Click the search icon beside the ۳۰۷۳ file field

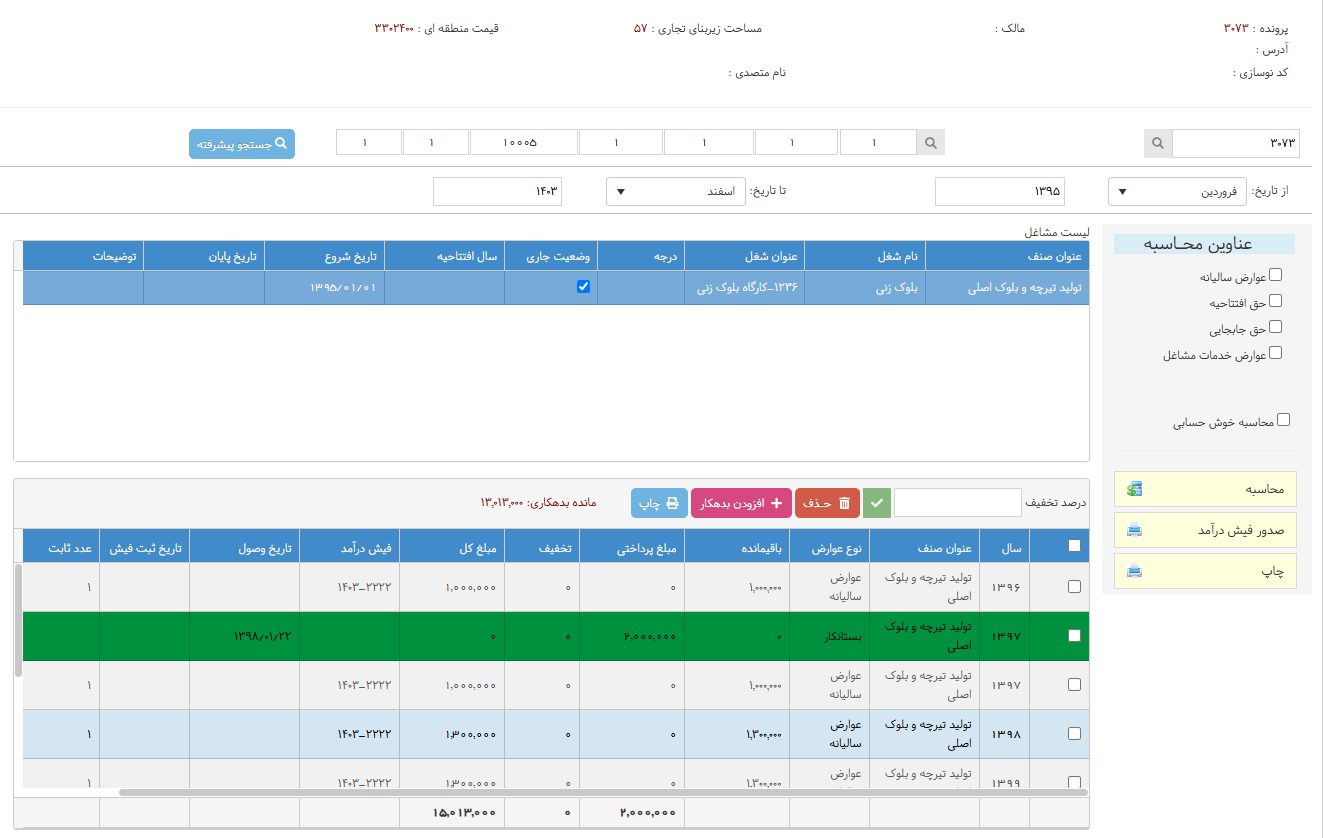[1158, 143]
